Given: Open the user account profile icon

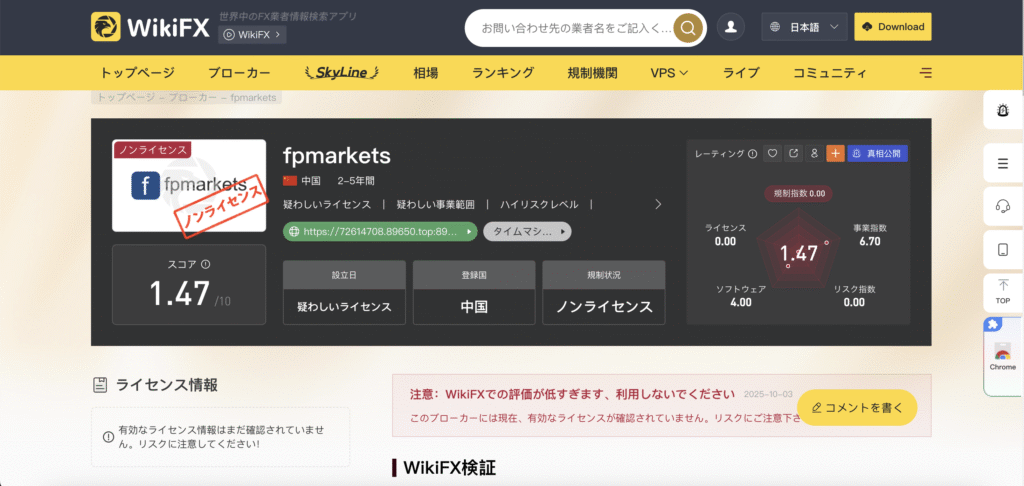Looking at the screenshot, I should click(731, 27).
